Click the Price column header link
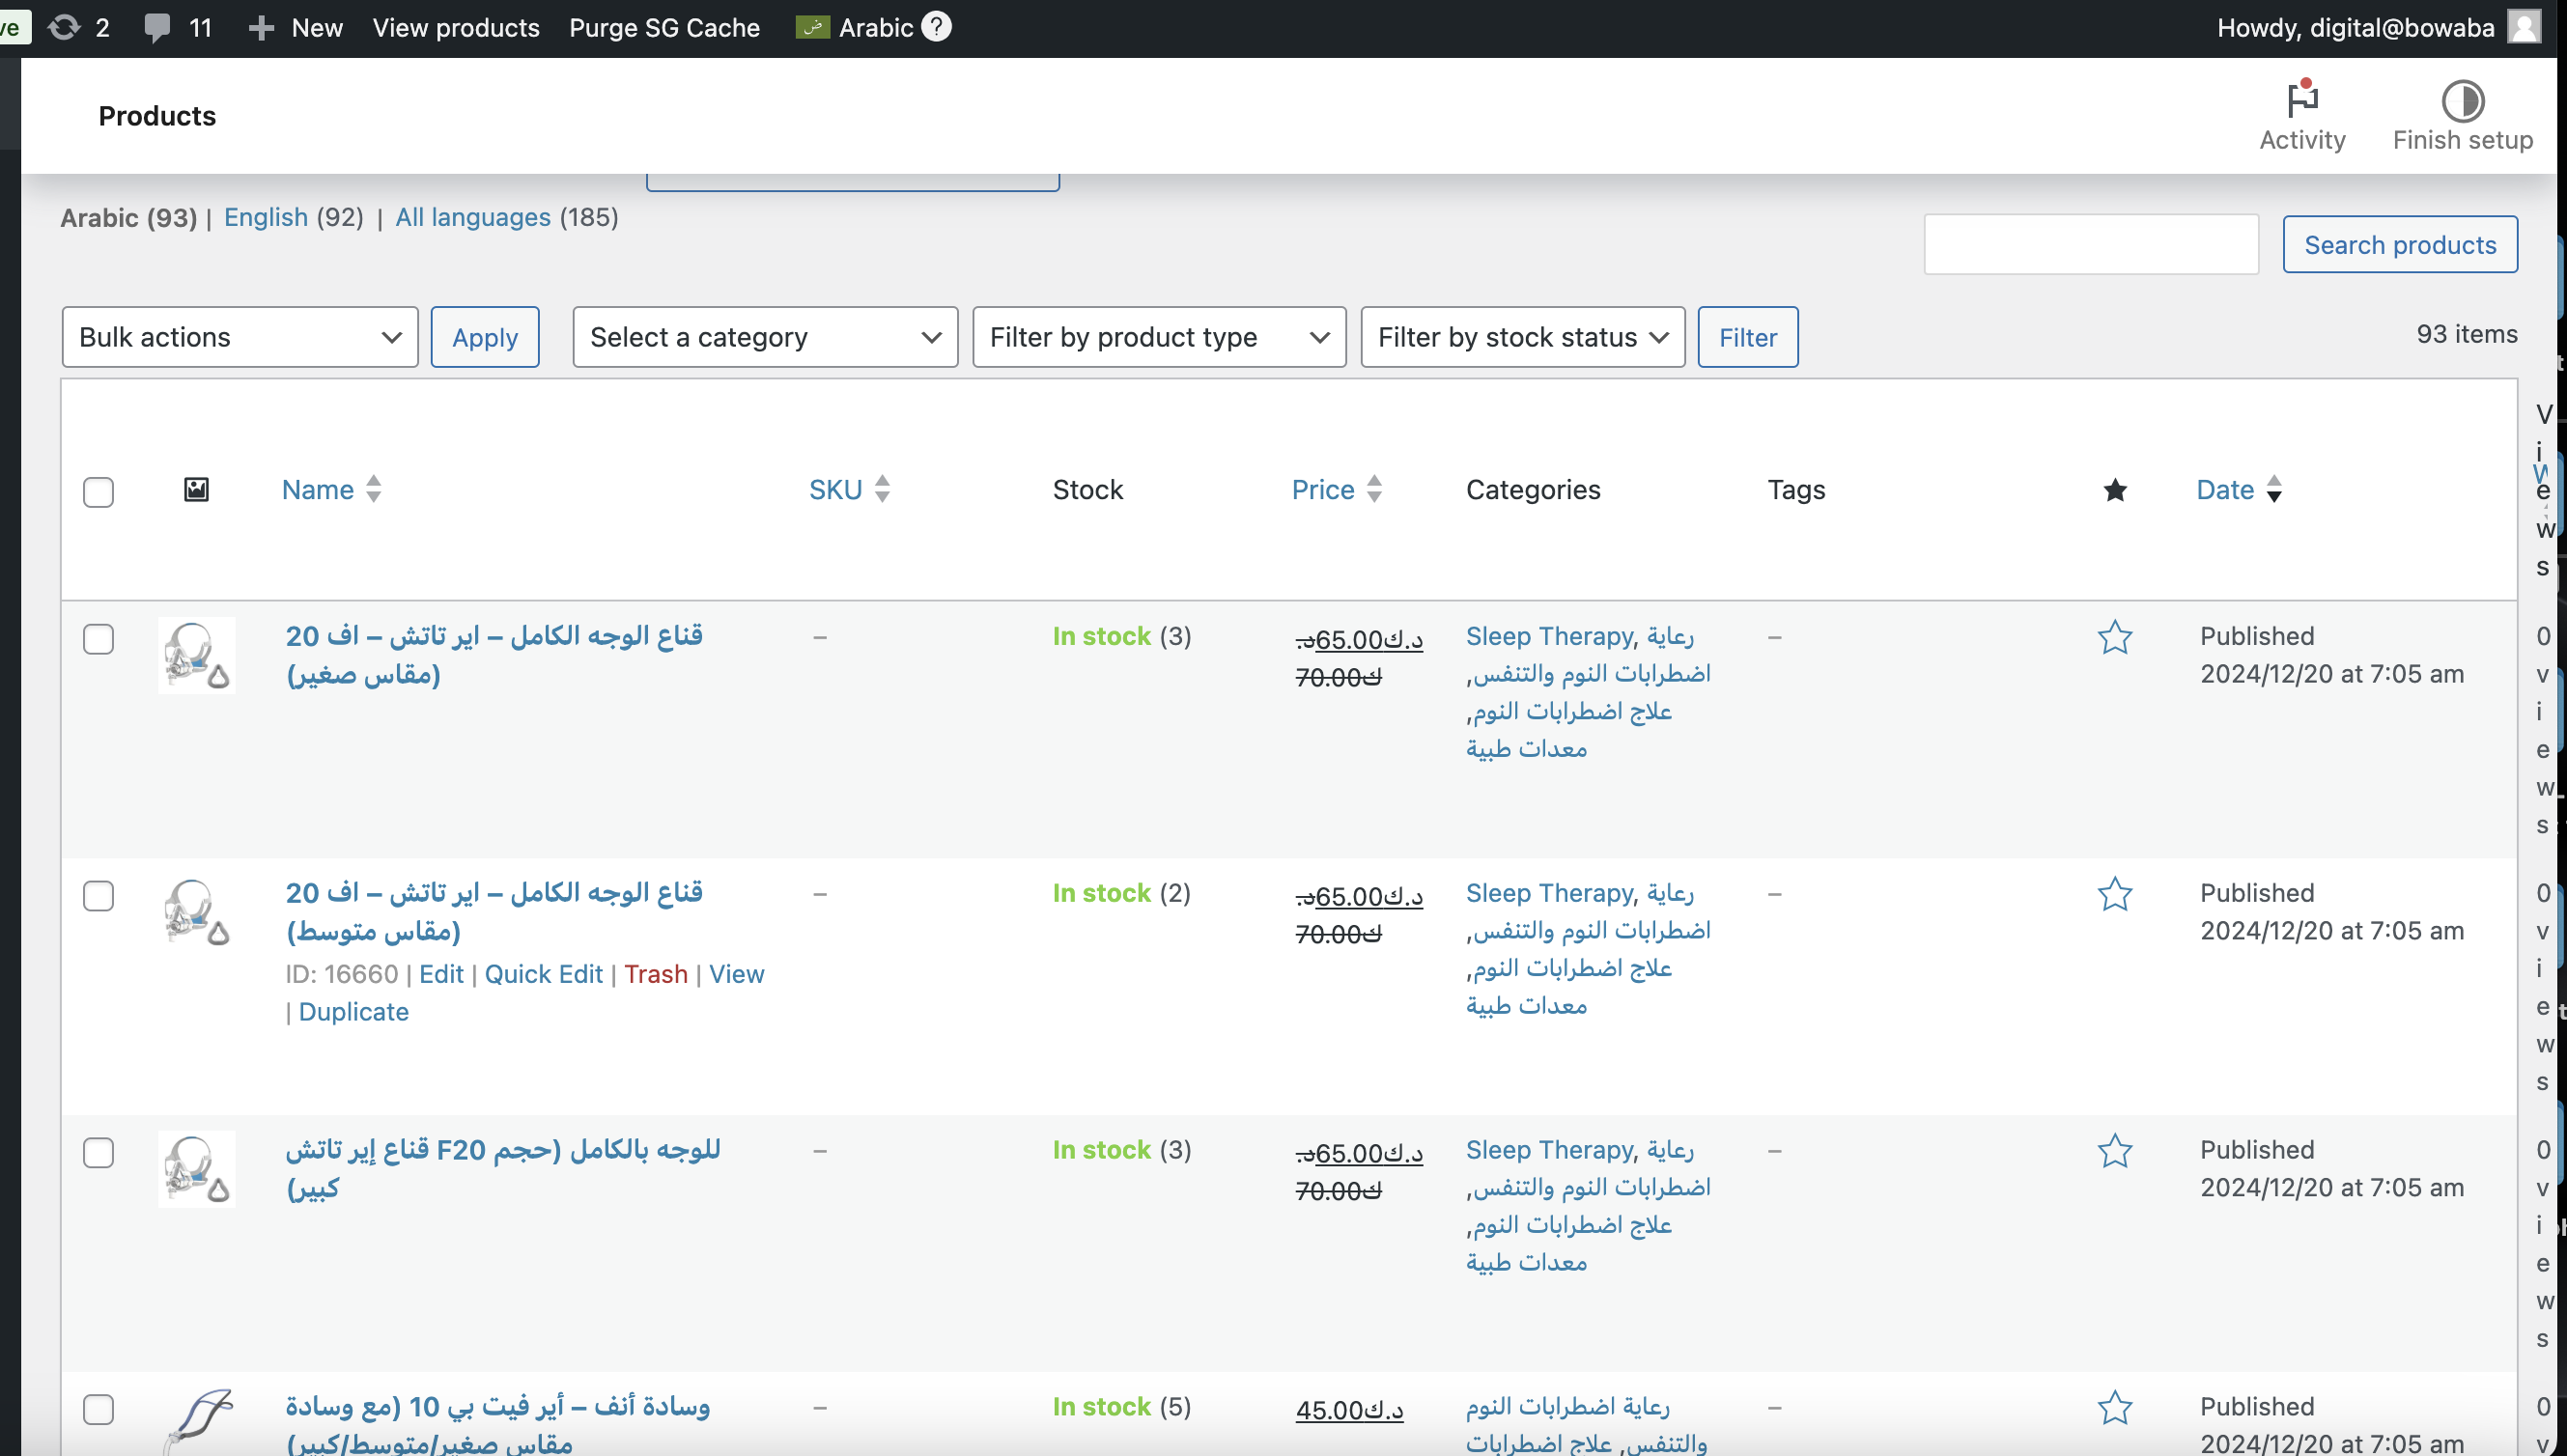 pos(1323,489)
